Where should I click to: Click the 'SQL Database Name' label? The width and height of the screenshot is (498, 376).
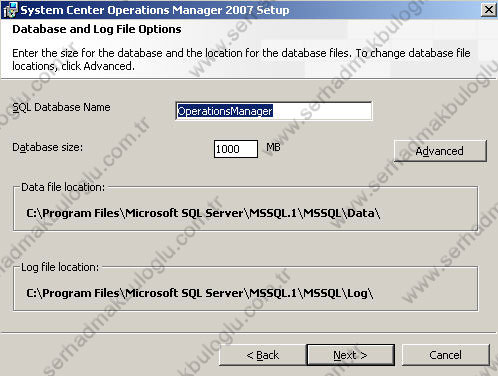click(x=61, y=107)
